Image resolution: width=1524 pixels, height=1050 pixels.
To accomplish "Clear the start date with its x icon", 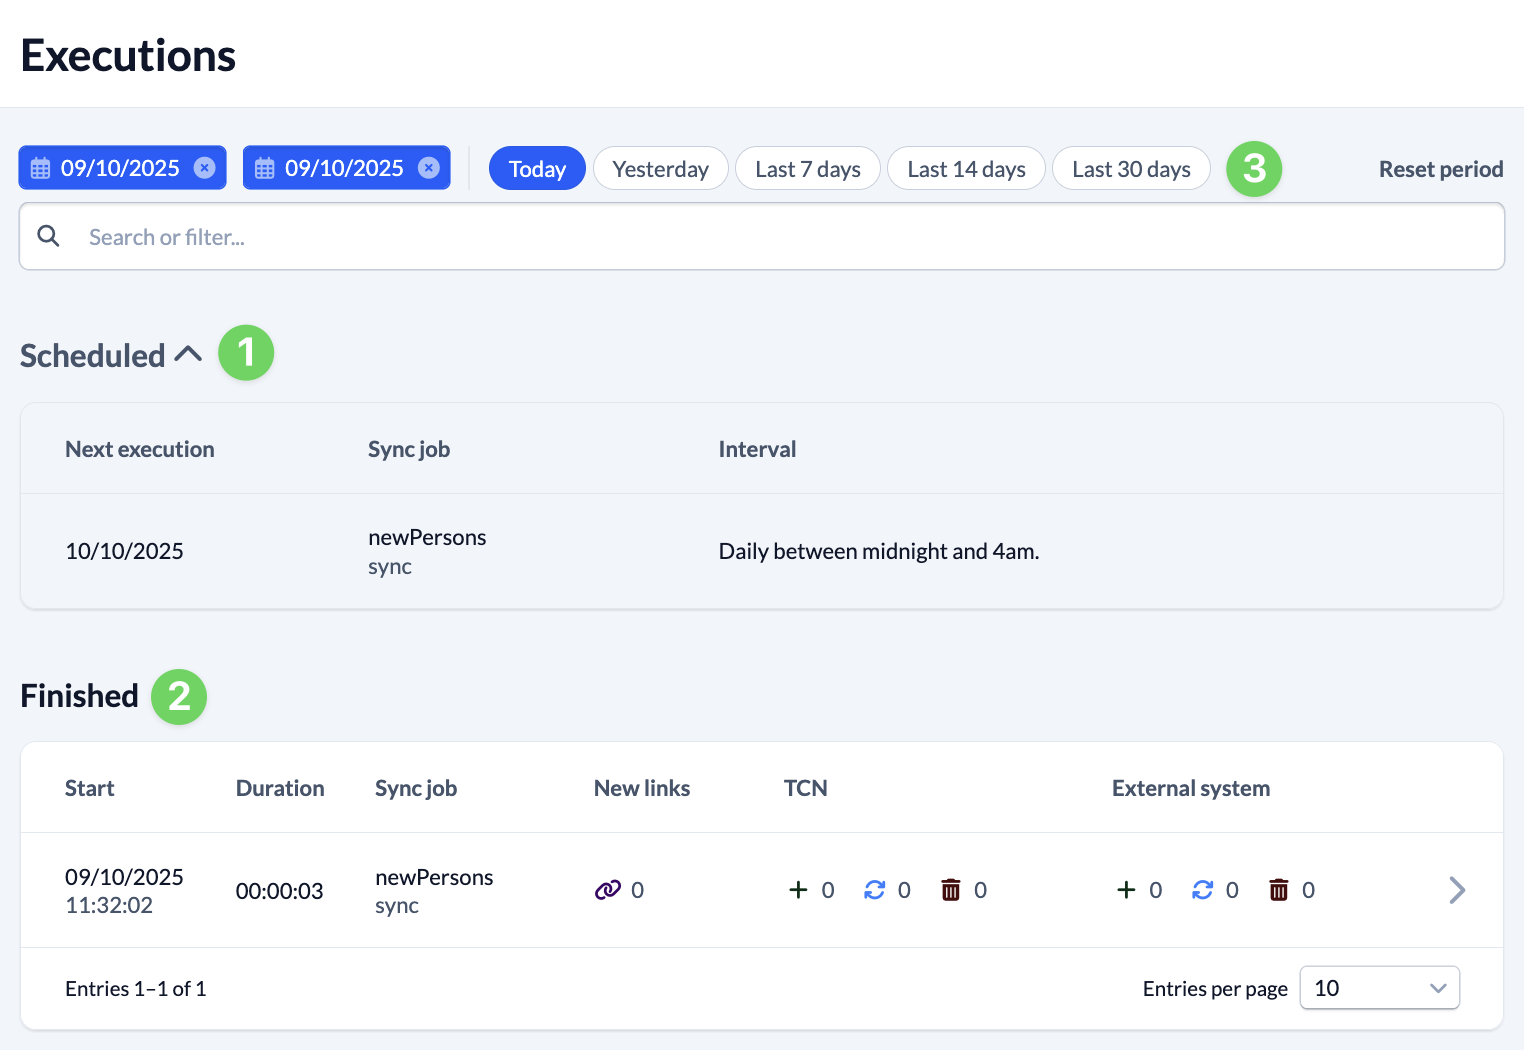I will 204,168.
